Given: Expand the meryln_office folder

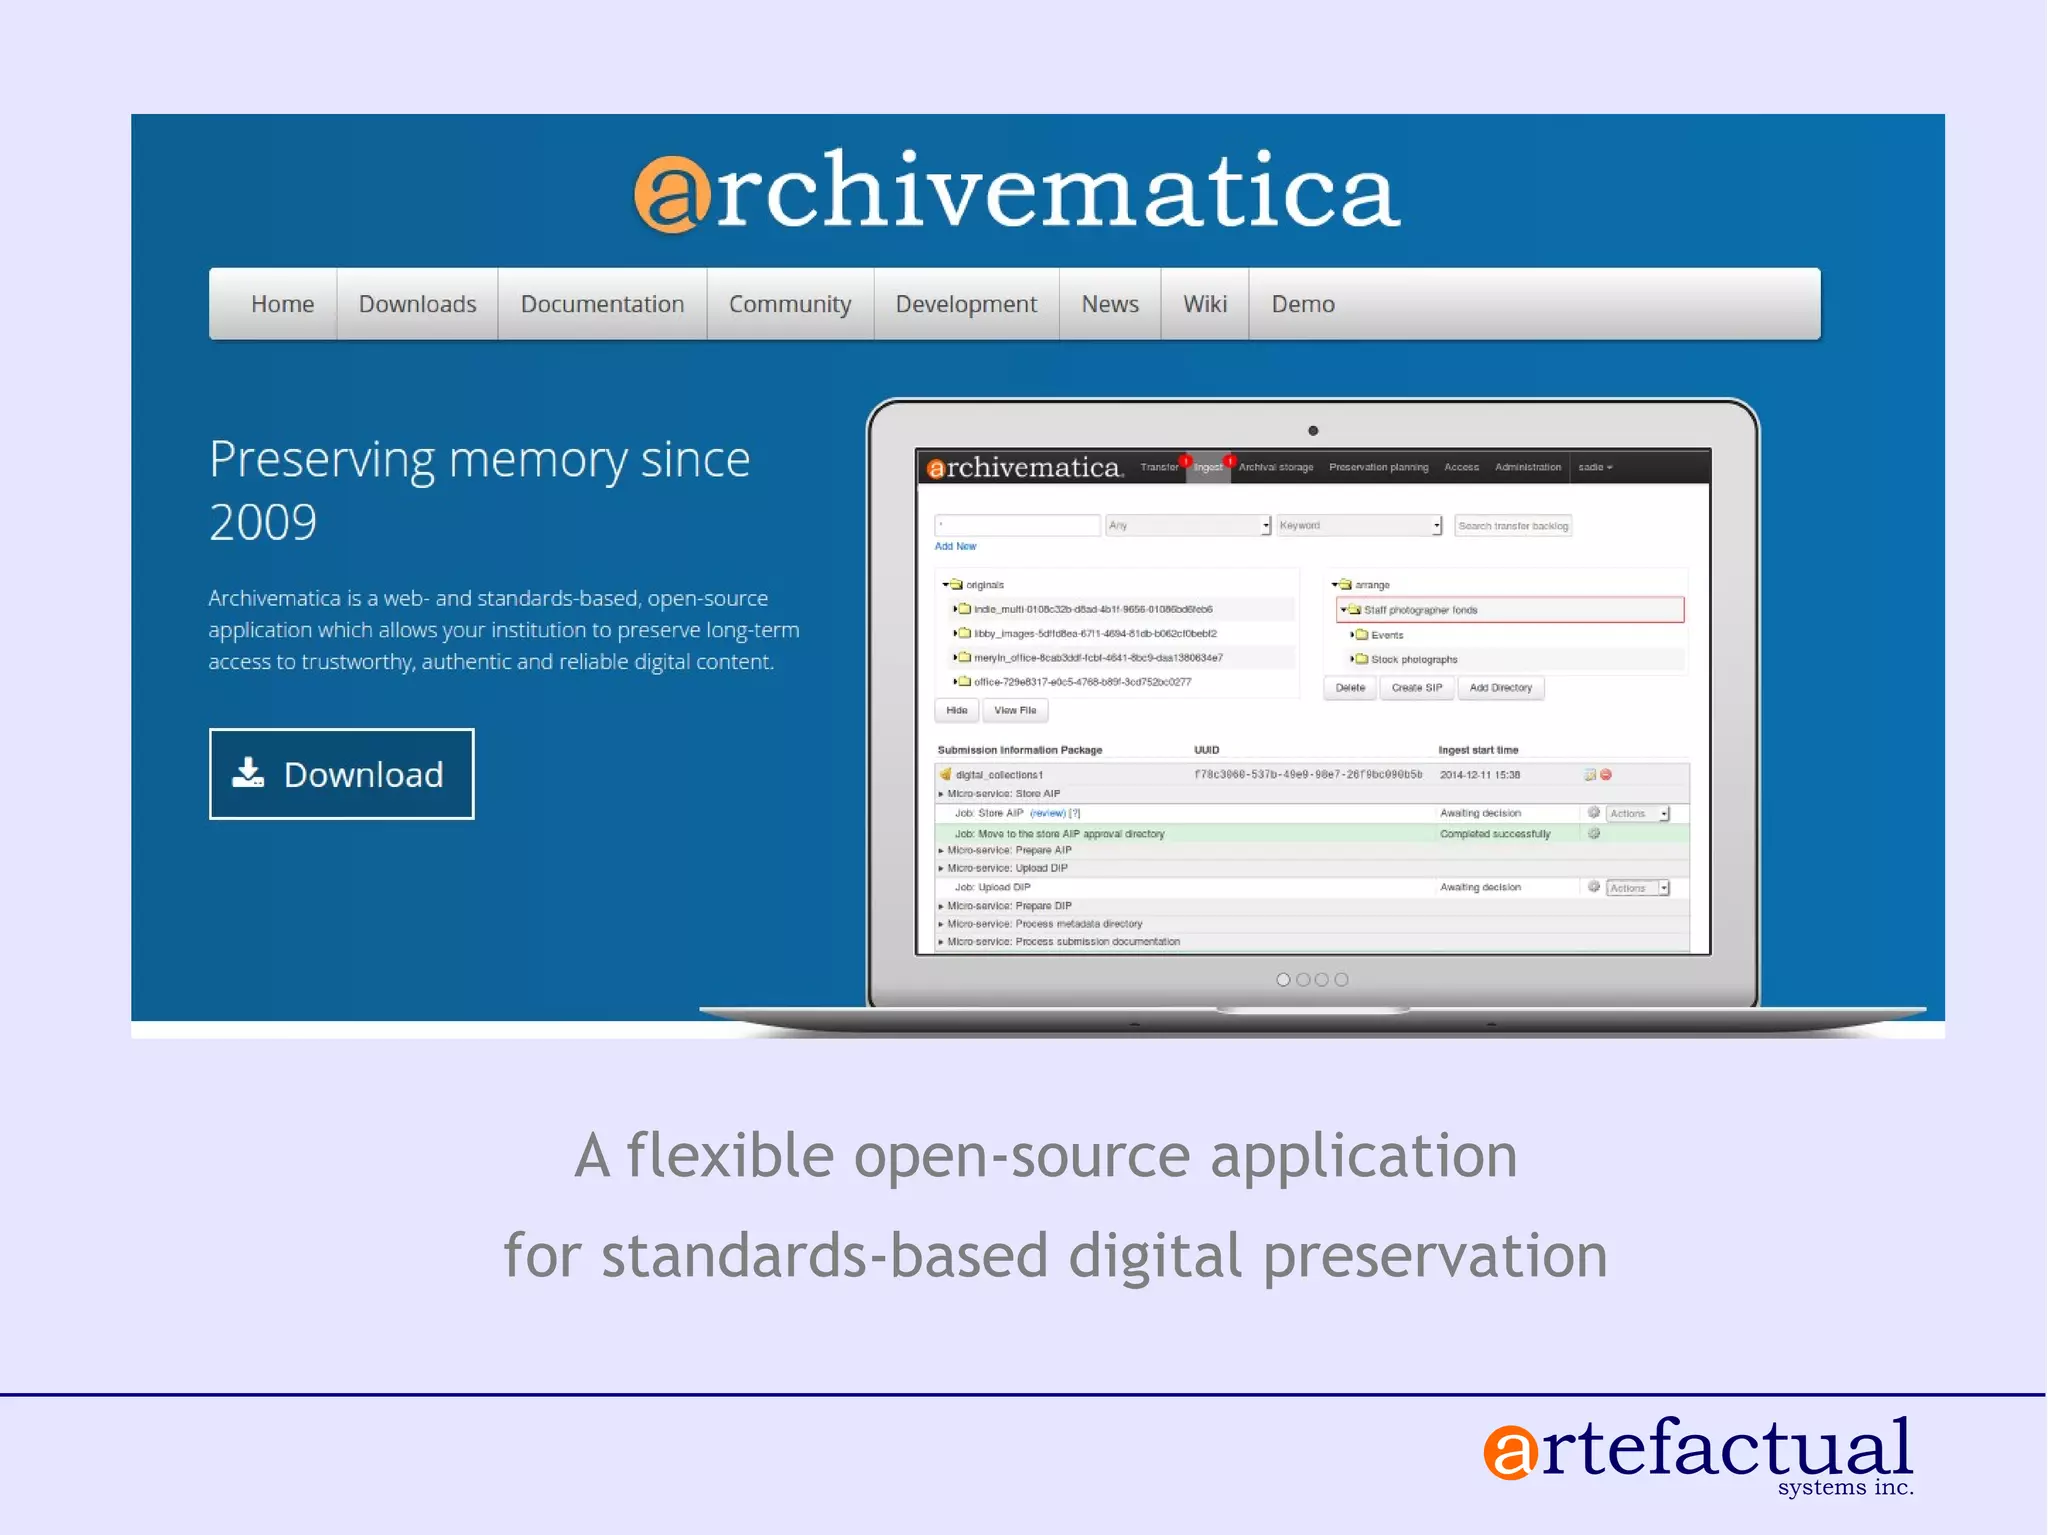Looking at the screenshot, I should click(955, 657).
